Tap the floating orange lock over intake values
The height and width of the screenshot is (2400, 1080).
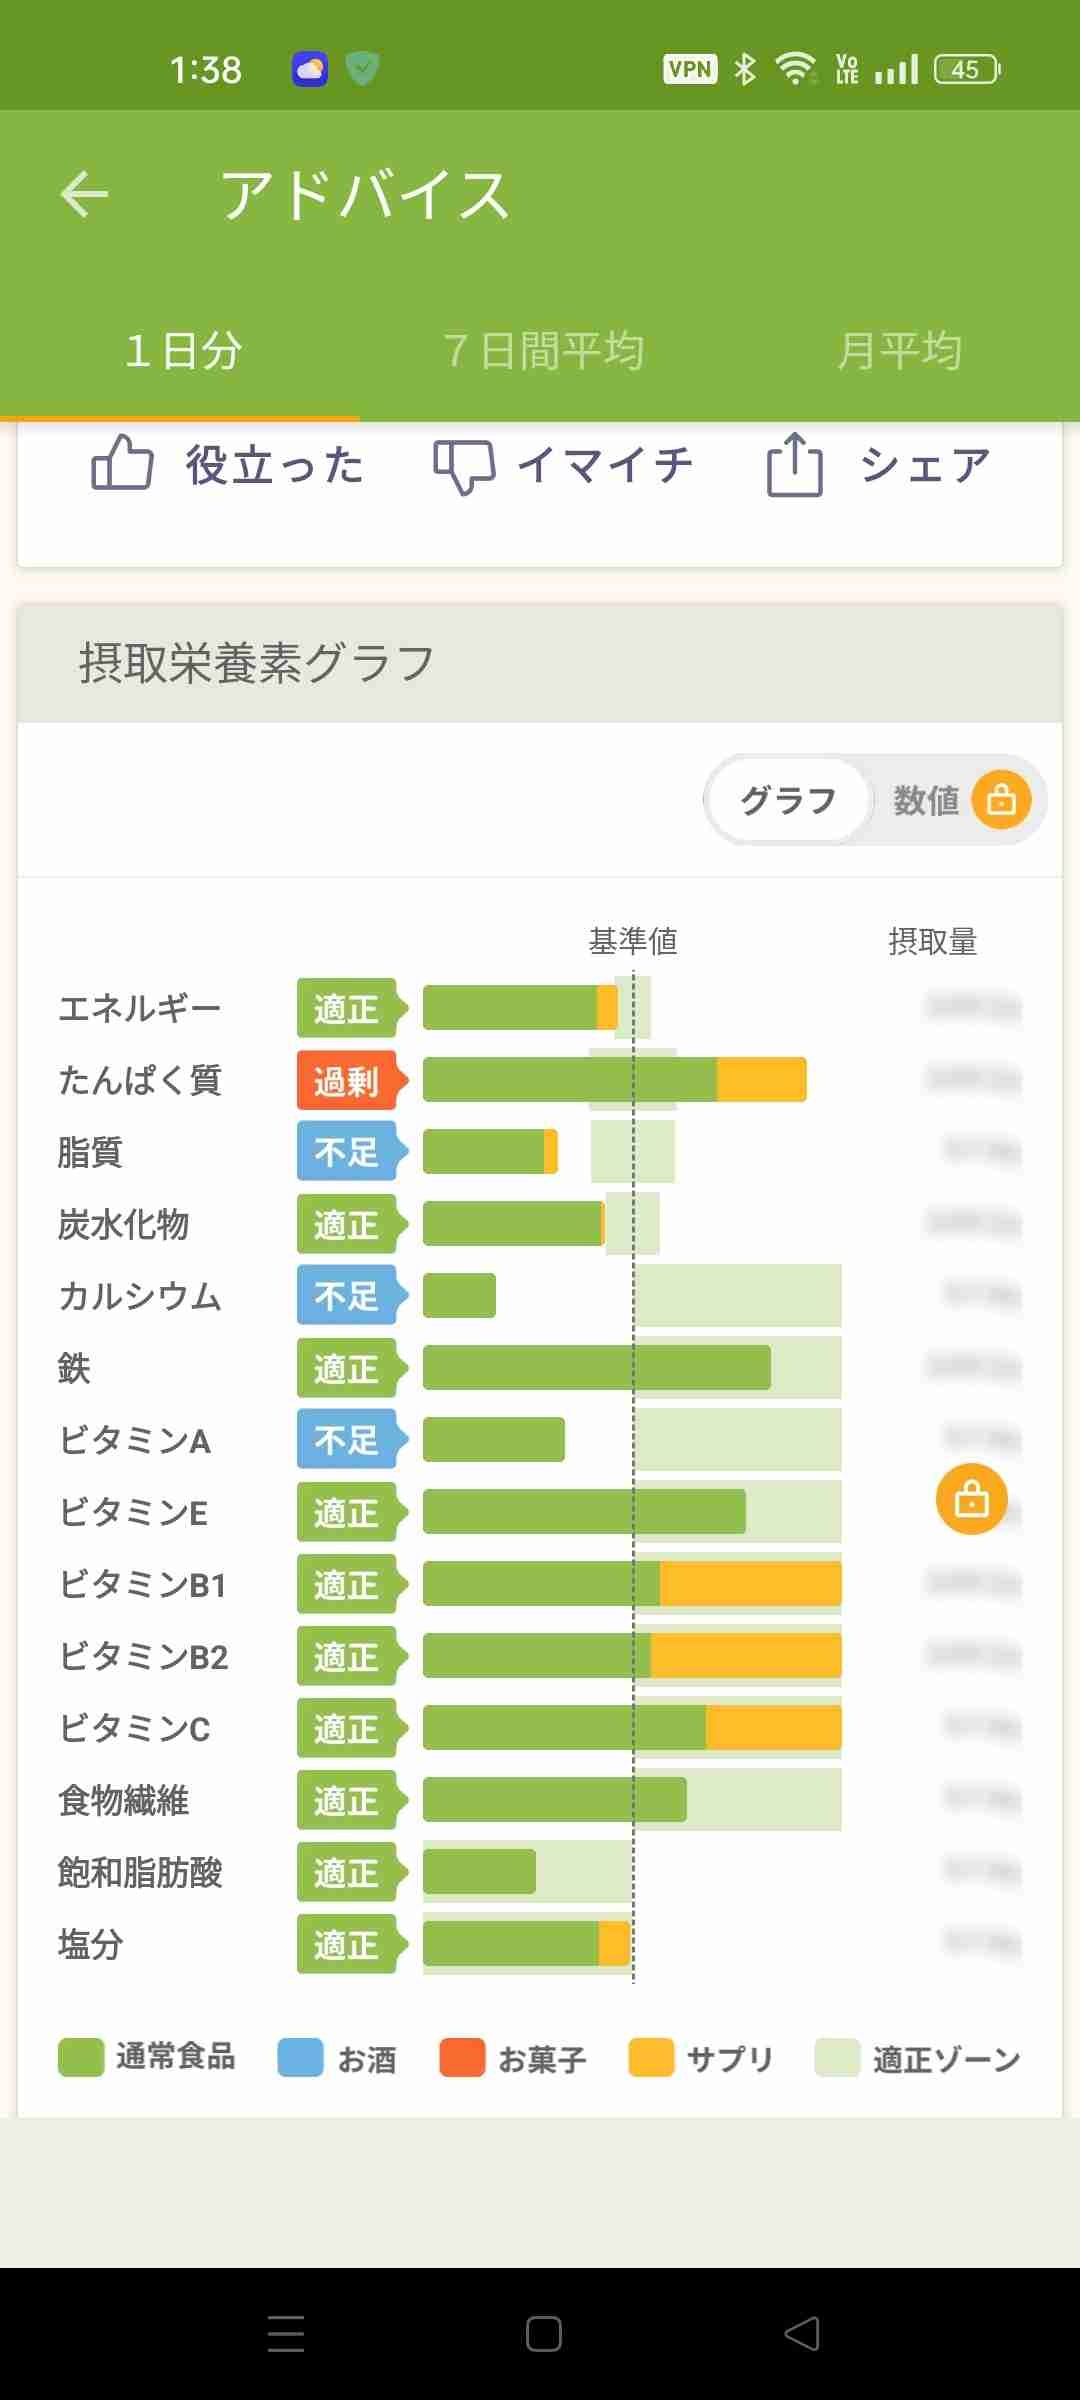pyautogui.click(x=971, y=1498)
